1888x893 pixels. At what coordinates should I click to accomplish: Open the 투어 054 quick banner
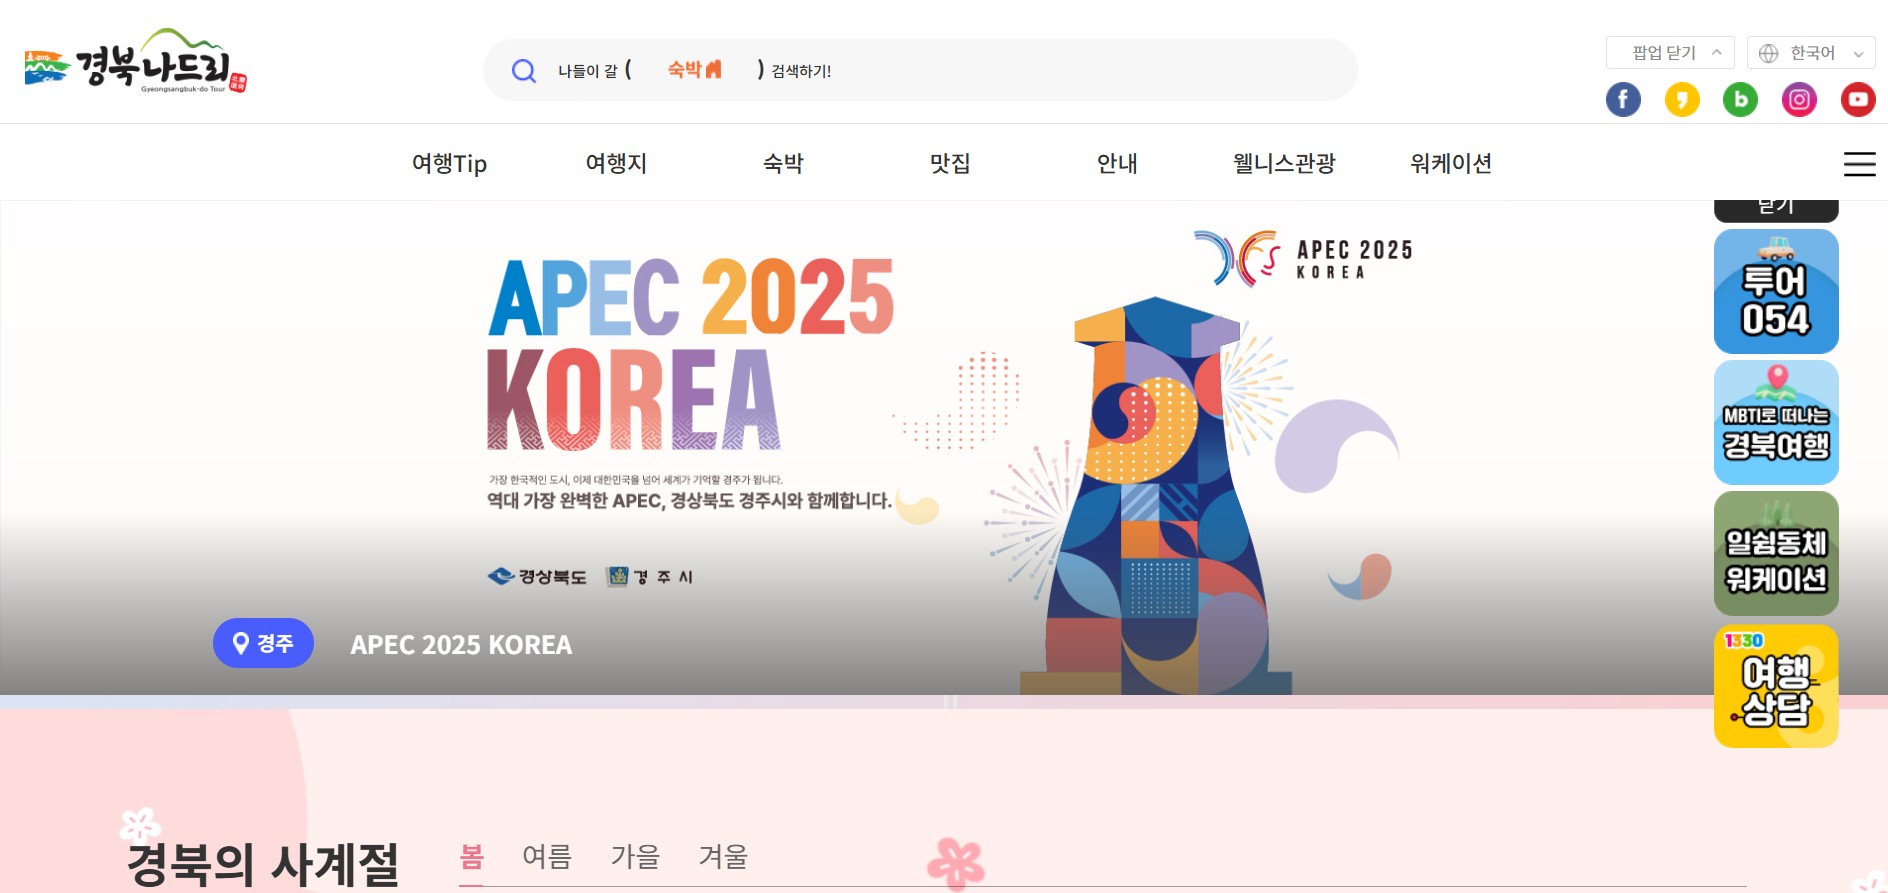1776,291
